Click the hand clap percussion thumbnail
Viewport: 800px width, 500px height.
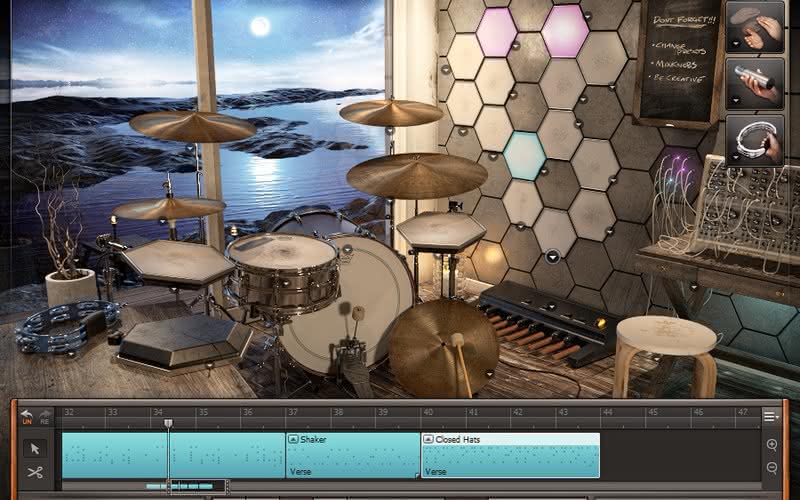click(x=755, y=27)
